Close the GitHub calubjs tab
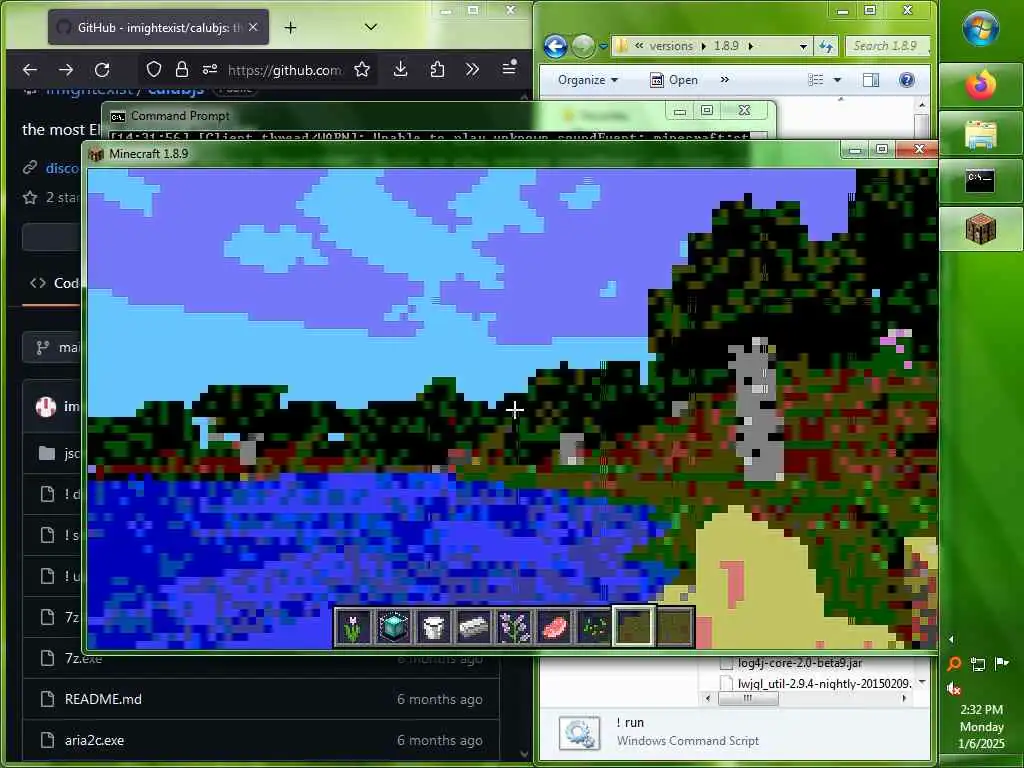The image size is (1024, 768). pyautogui.click(x=253, y=27)
